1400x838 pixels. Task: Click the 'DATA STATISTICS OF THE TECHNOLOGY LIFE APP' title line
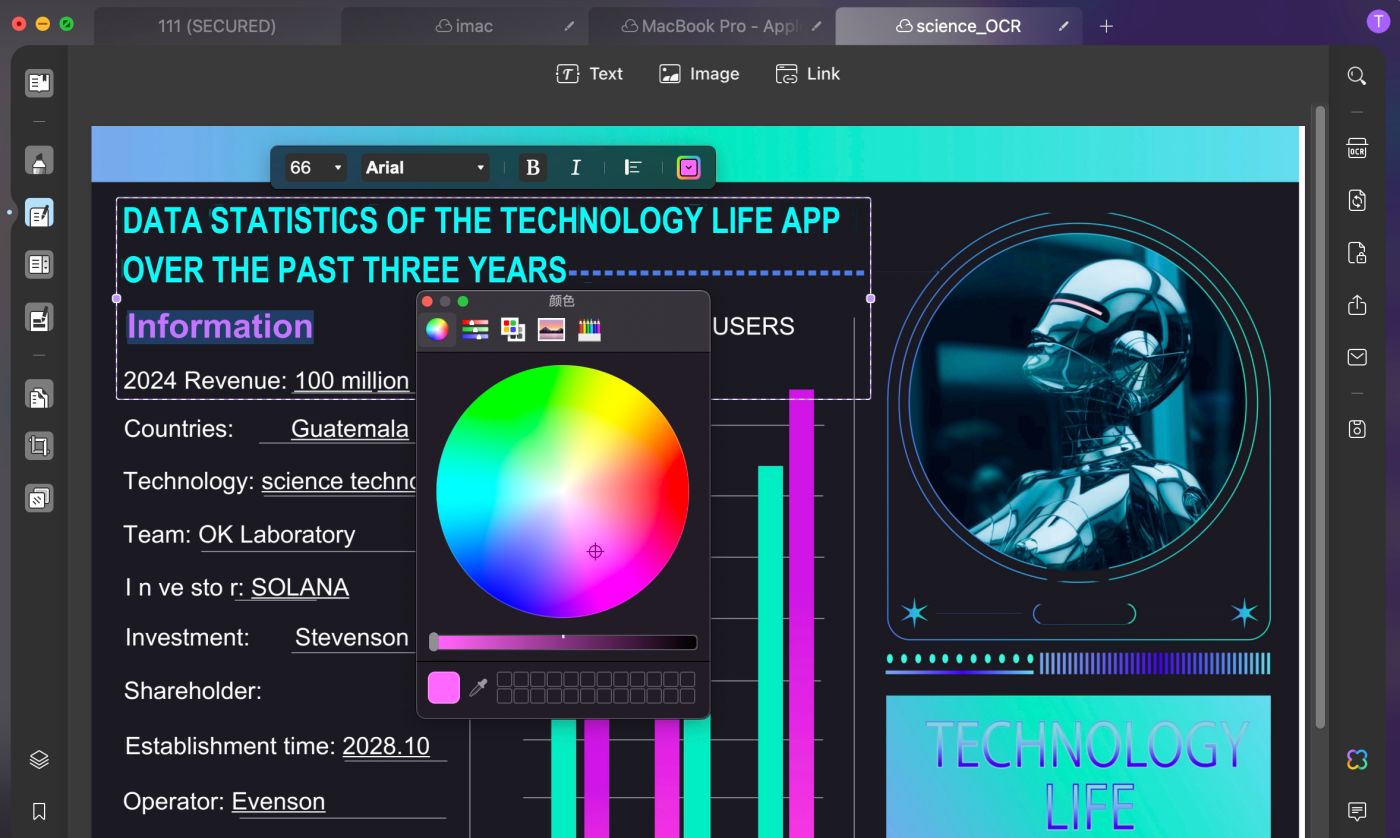point(481,220)
